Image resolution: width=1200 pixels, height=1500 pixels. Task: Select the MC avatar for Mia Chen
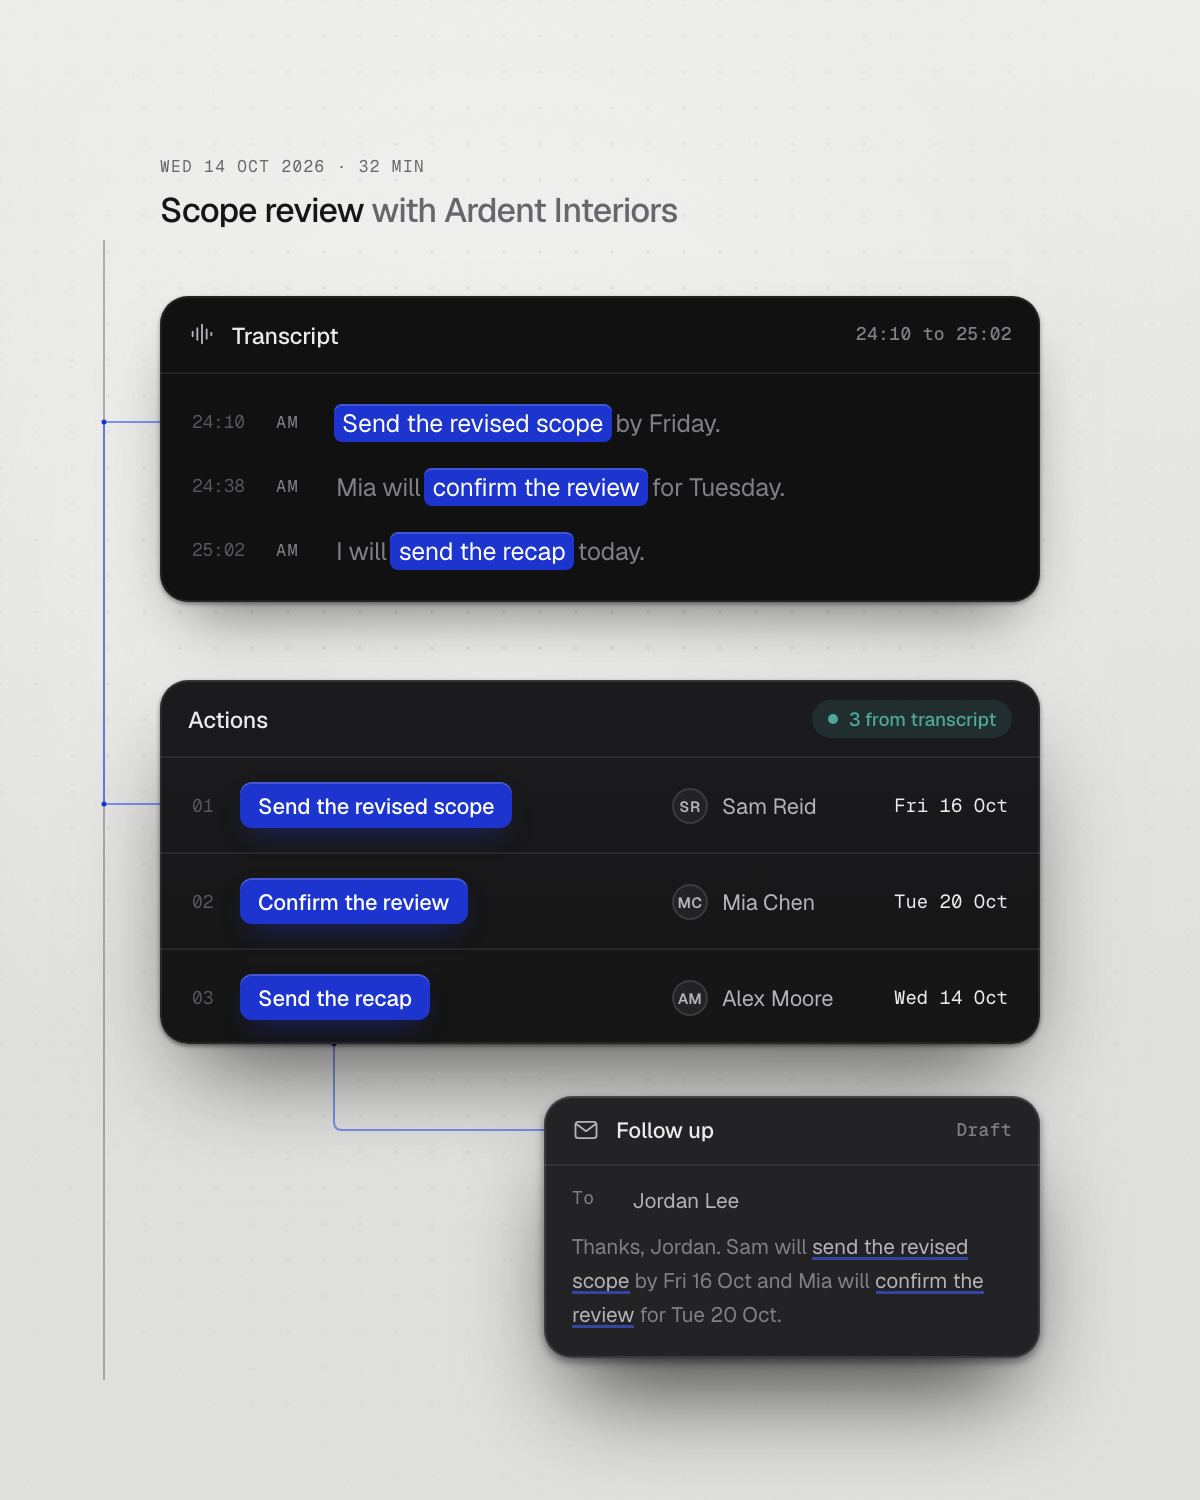(x=690, y=902)
